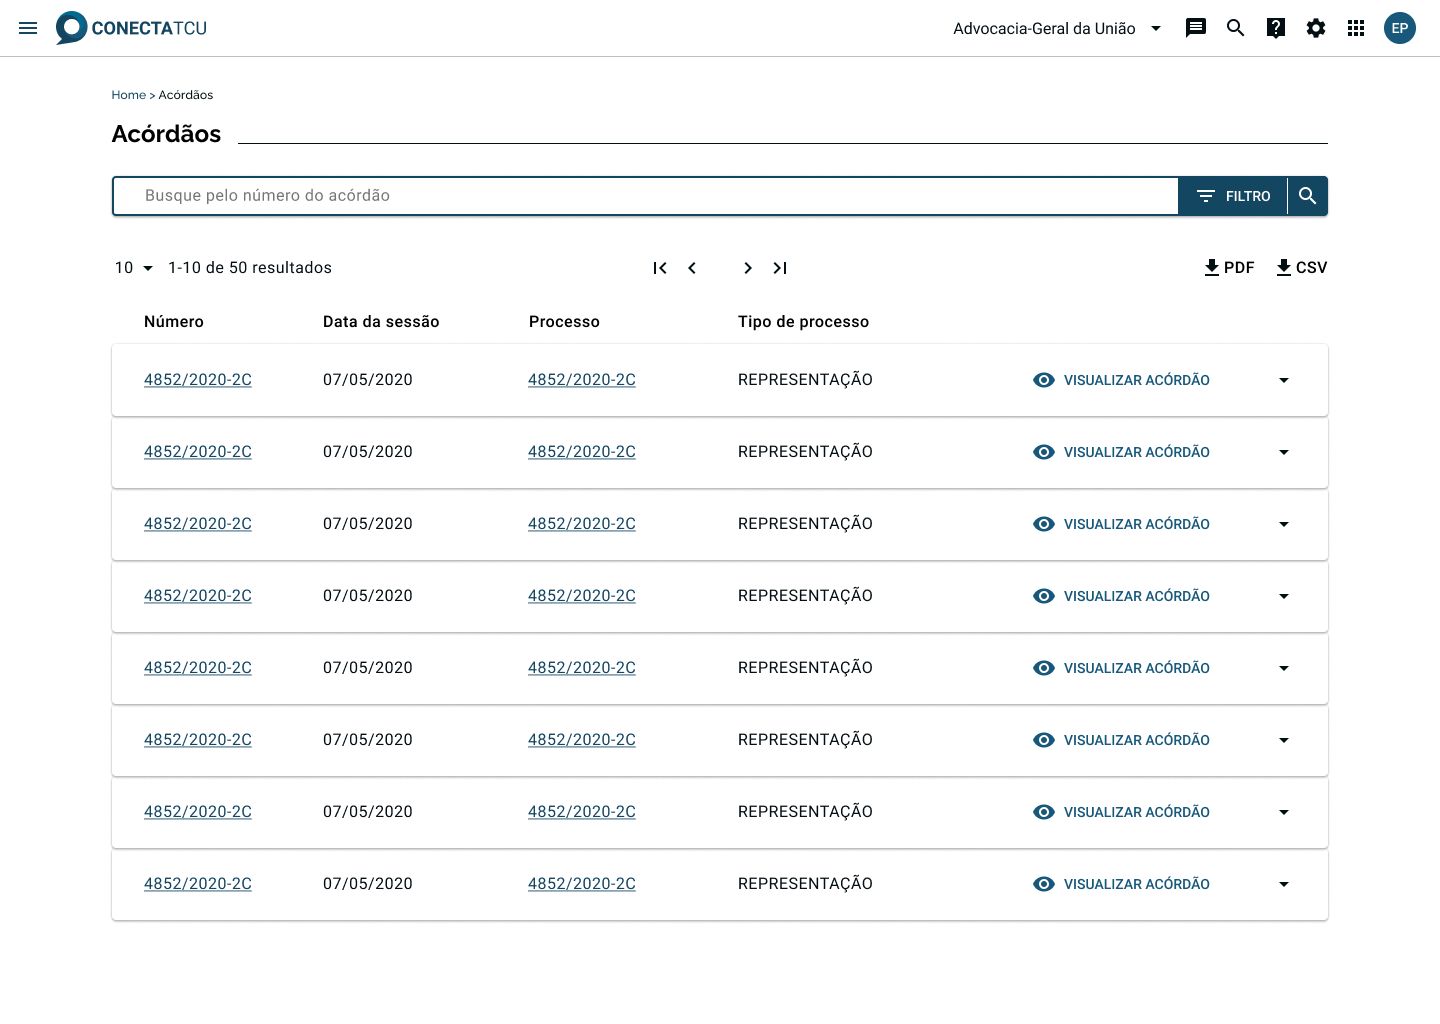Open the apps grid icon
The height and width of the screenshot is (1024, 1440).
pyautogui.click(x=1355, y=28)
